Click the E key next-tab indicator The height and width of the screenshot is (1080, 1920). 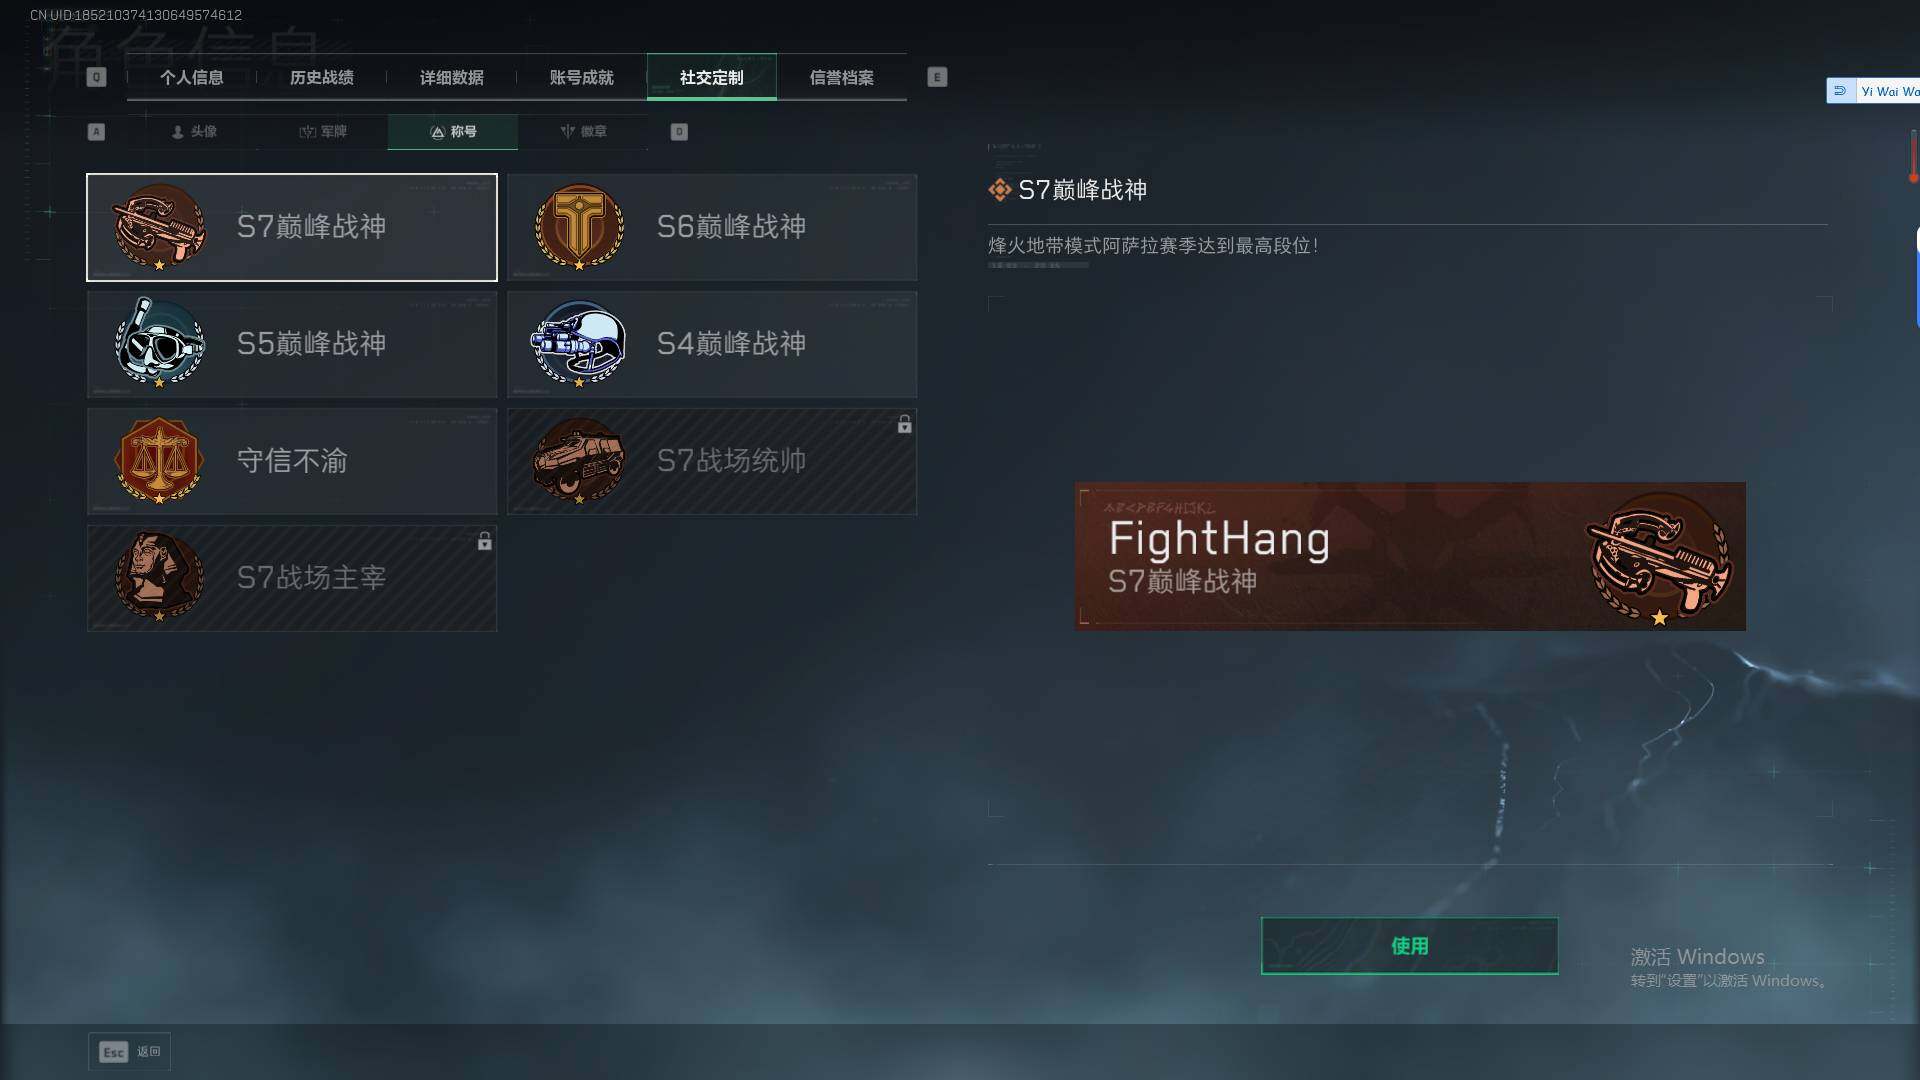937,77
